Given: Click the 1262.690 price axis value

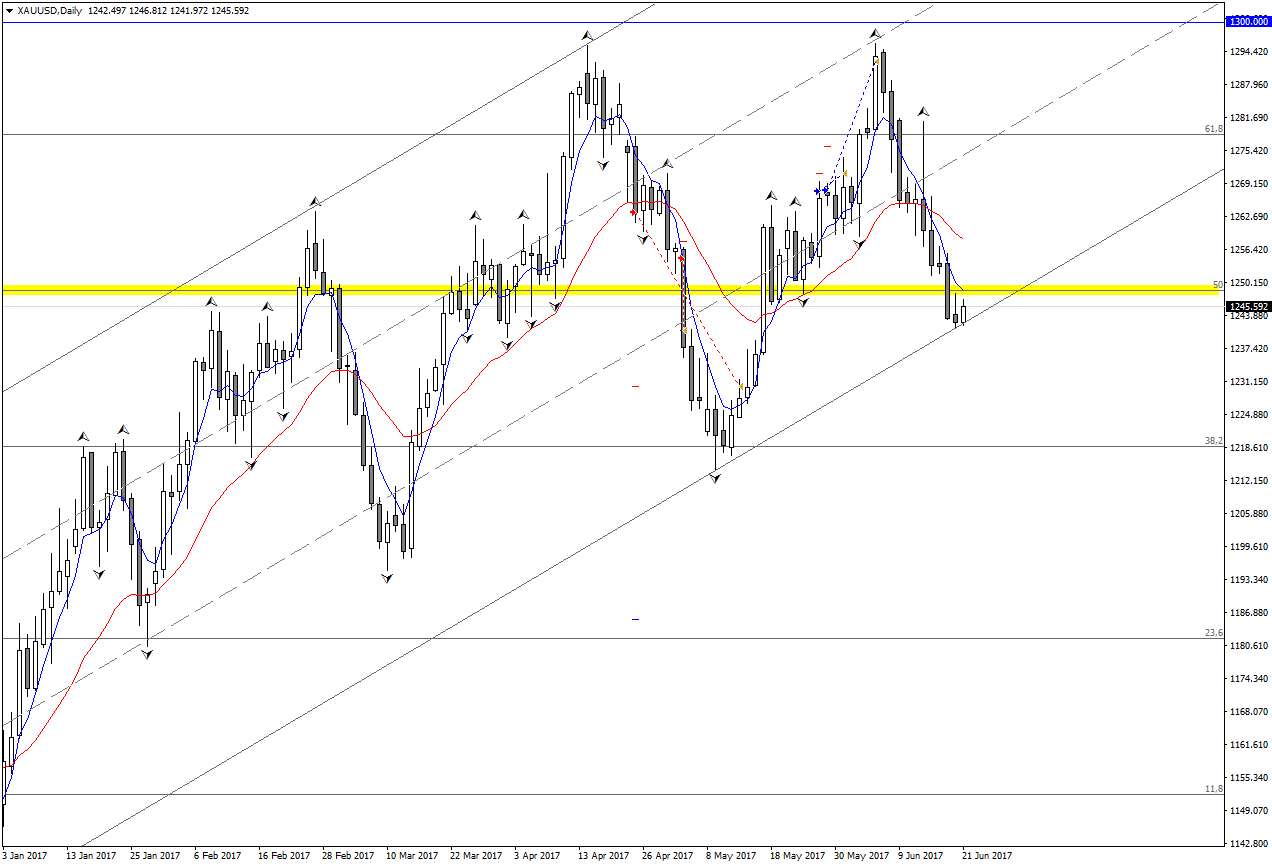Looking at the screenshot, I should click(1249, 216).
